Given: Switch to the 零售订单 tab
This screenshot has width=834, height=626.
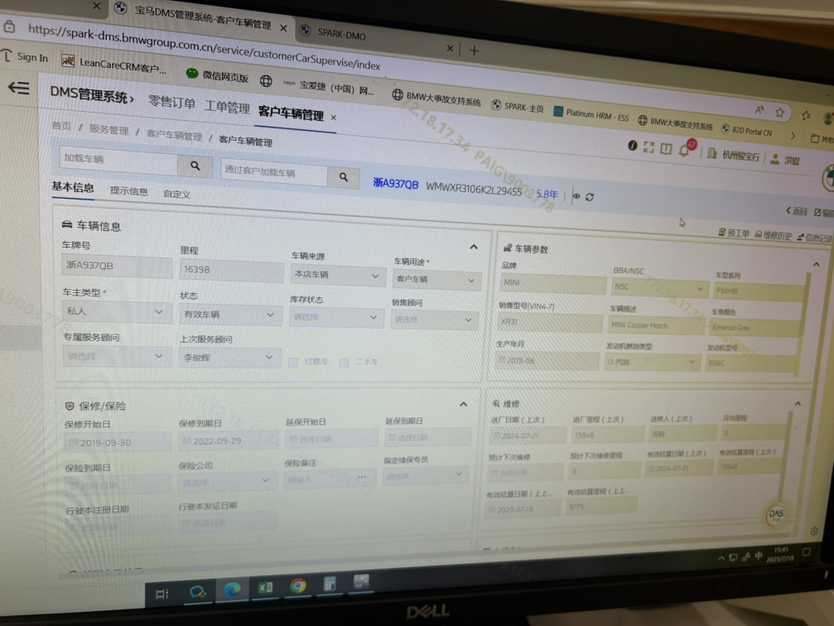Looking at the screenshot, I should coord(171,102).
